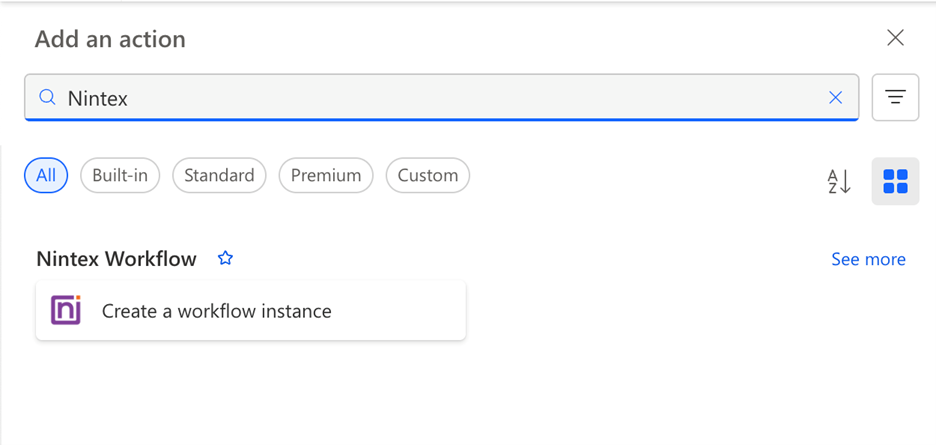Close the Add an action panel

point(895,38)
